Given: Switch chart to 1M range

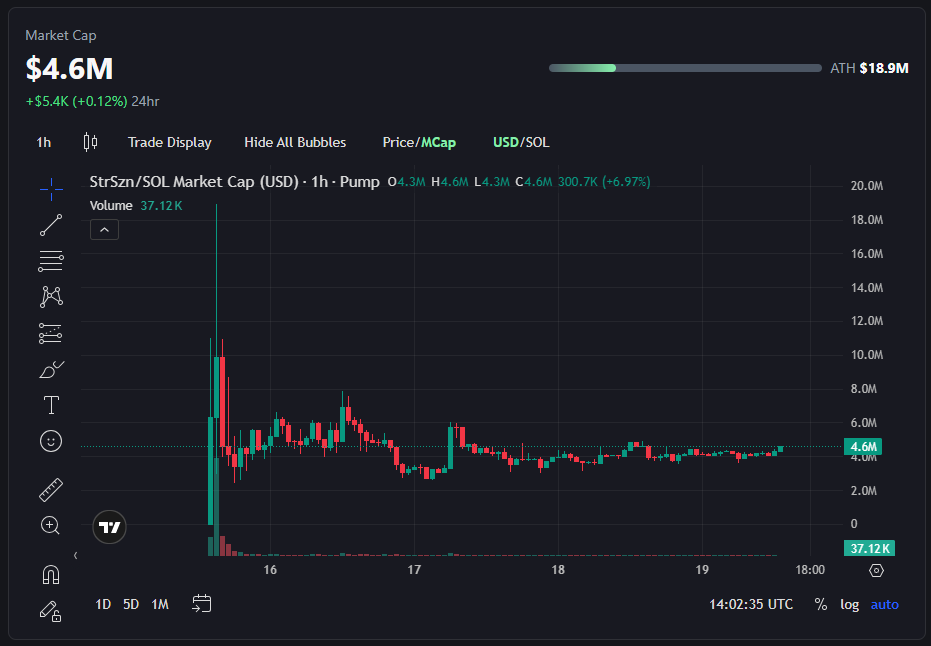Looking at the screenshot, I should (x=160, y=604).
